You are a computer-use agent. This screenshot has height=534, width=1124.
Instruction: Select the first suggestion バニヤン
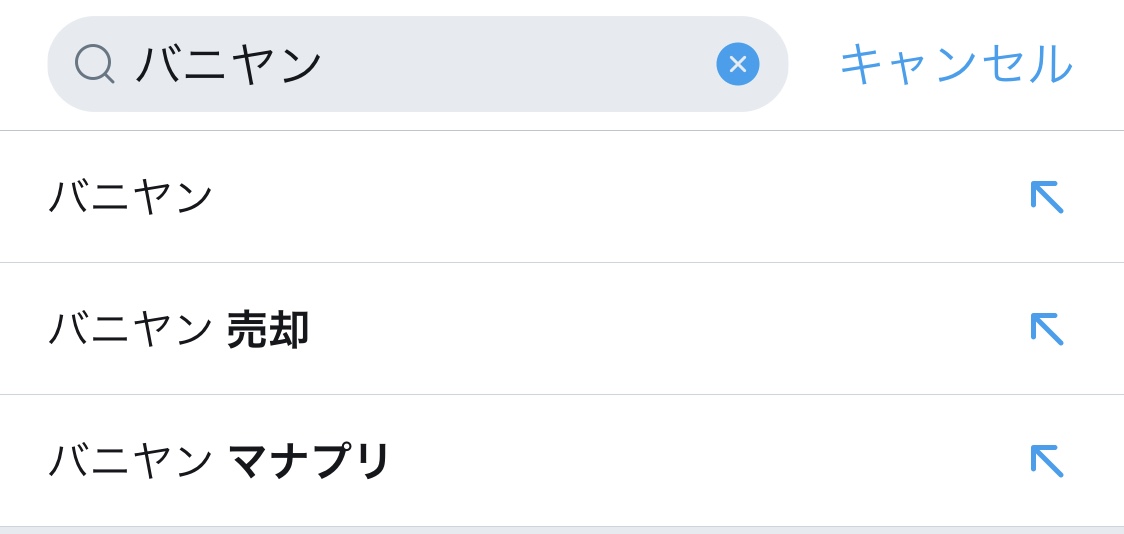(131, 196)
